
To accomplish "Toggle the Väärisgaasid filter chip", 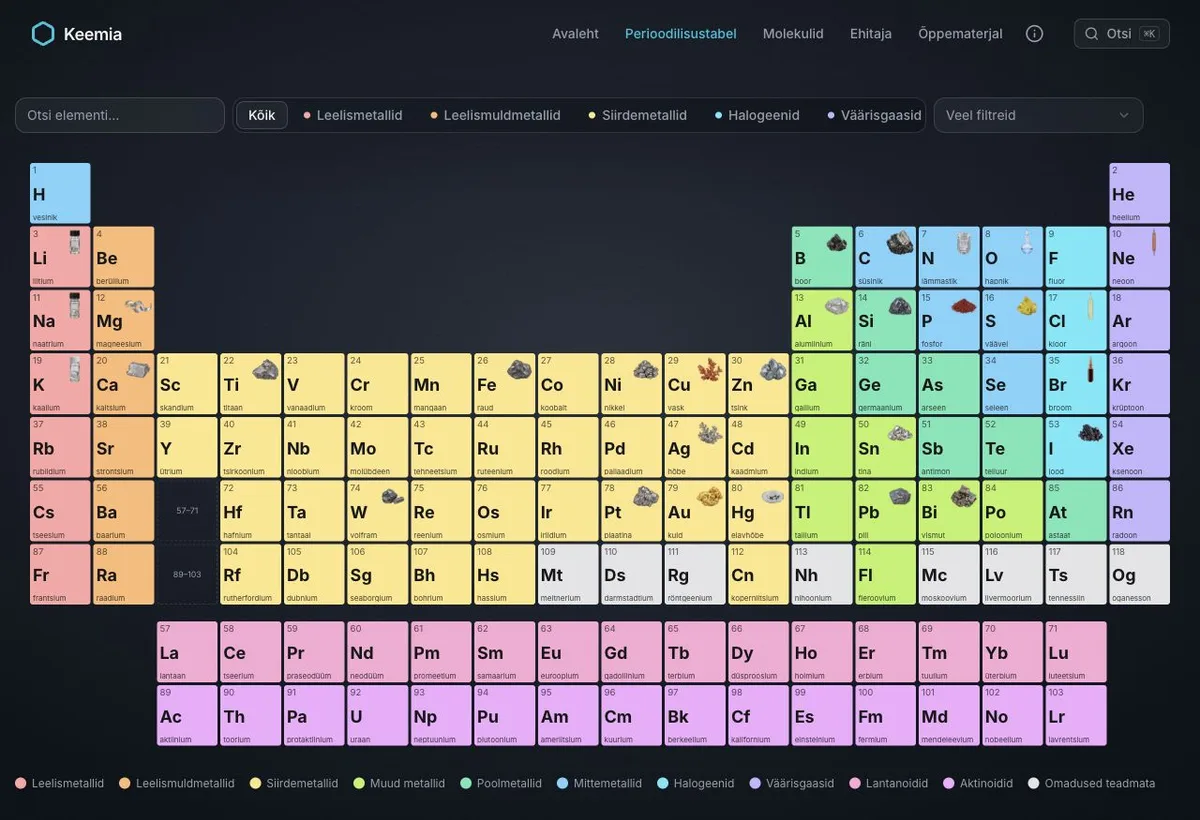I will pos(874,115).
